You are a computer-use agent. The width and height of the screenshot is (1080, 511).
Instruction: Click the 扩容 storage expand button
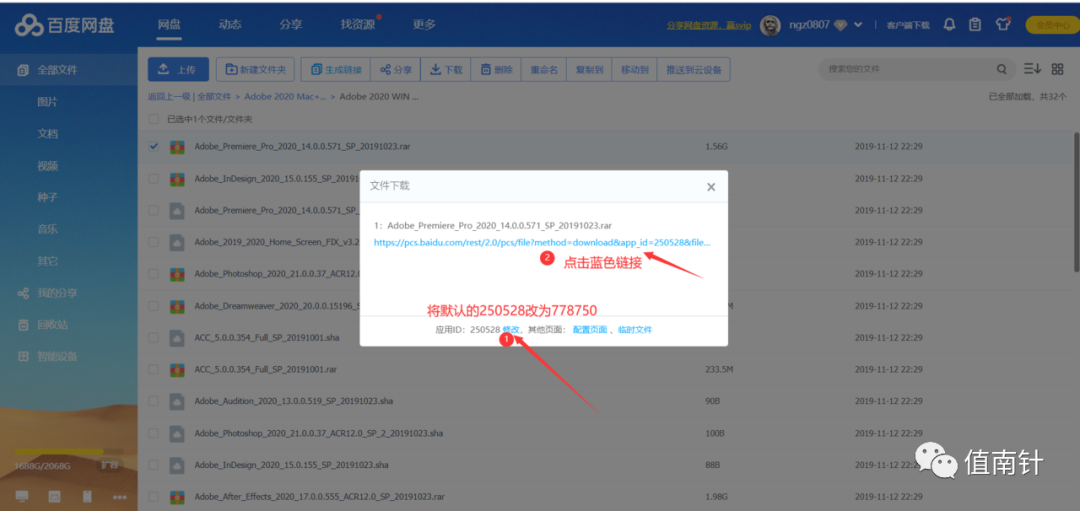108,465
